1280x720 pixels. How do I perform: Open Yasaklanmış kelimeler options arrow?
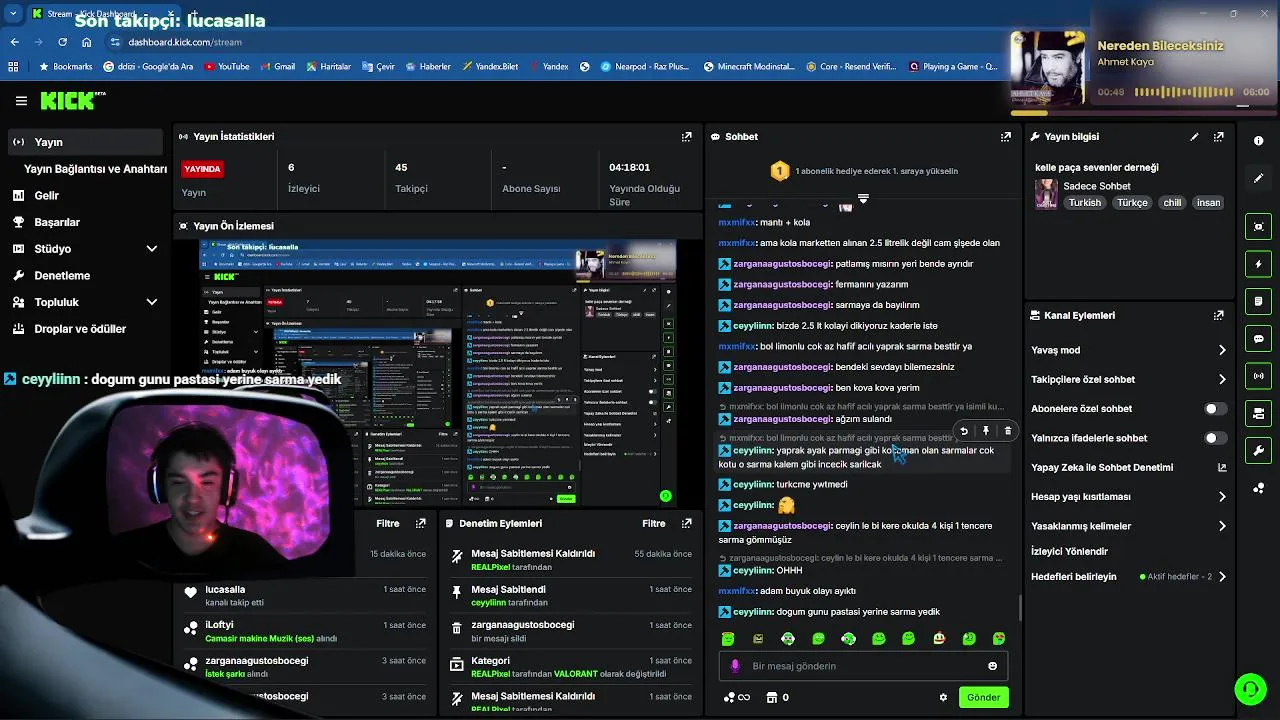click(1222, 526)
